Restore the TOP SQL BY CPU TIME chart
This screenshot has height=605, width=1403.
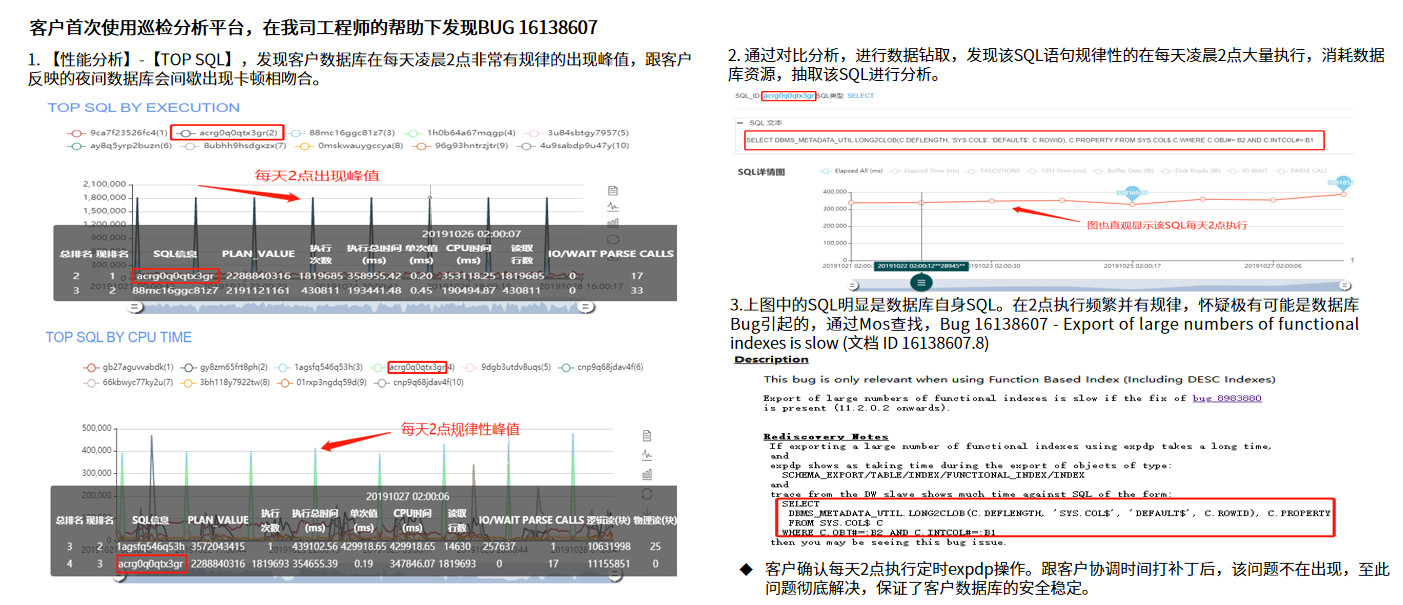click(x=647, y=493)
